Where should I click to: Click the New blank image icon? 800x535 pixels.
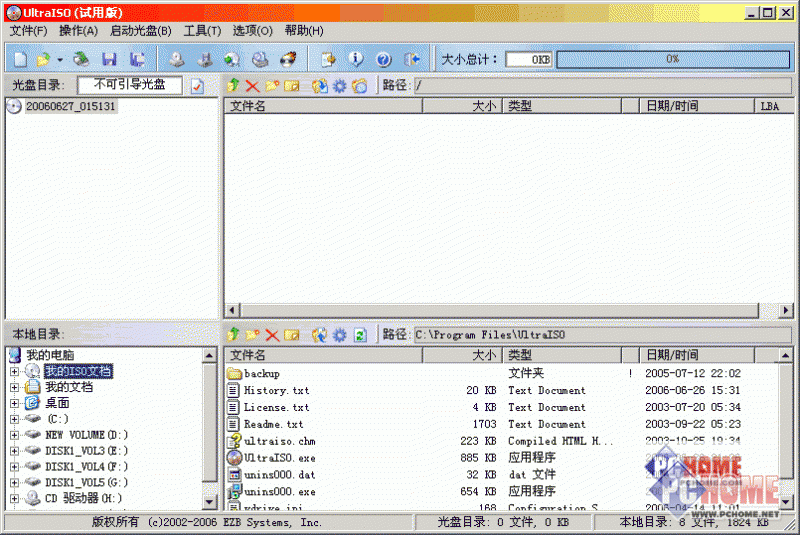coord(20,59)
